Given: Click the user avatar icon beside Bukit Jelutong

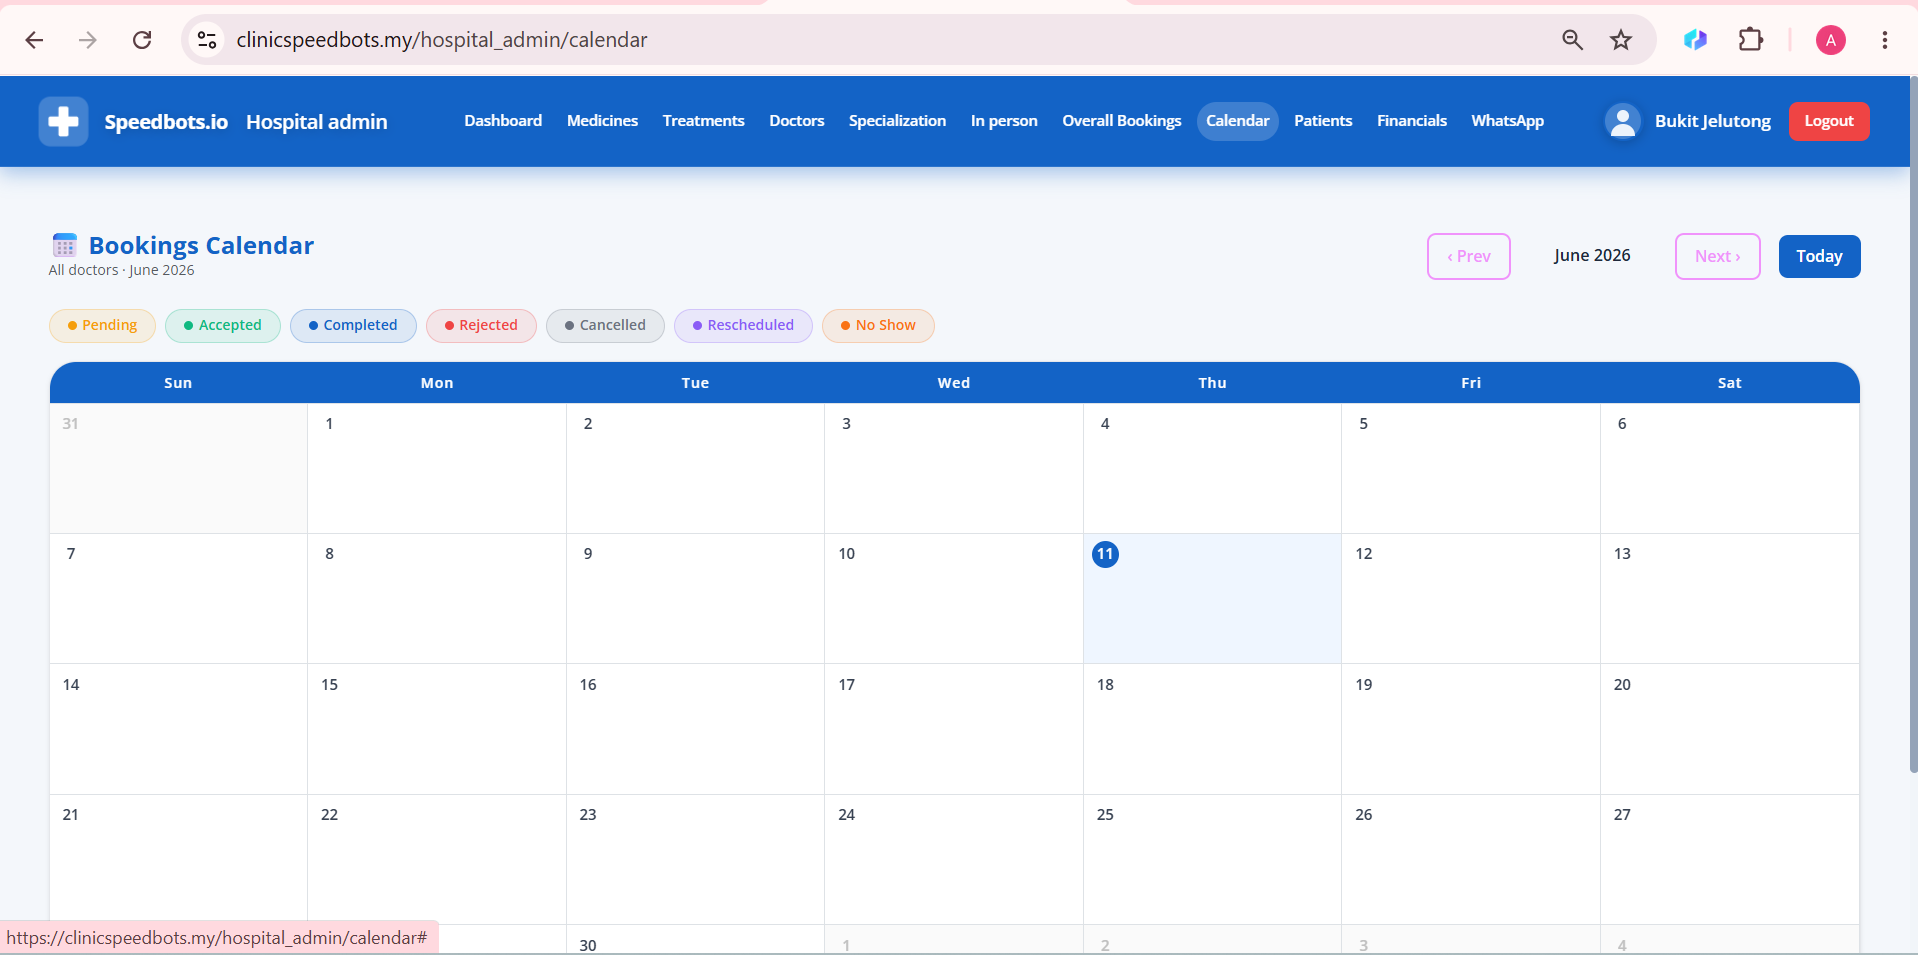Looking at the screenshot, I should click(1623, 122).
